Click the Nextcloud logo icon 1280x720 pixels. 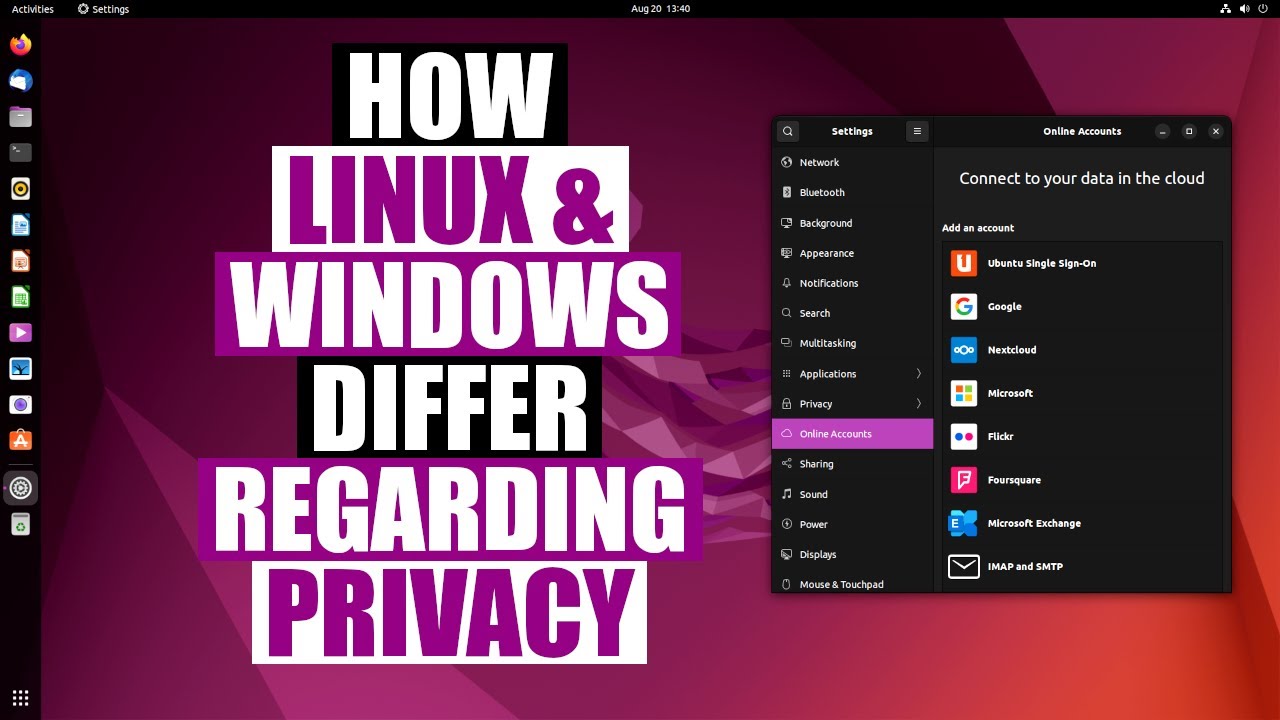tap(964, 350)
